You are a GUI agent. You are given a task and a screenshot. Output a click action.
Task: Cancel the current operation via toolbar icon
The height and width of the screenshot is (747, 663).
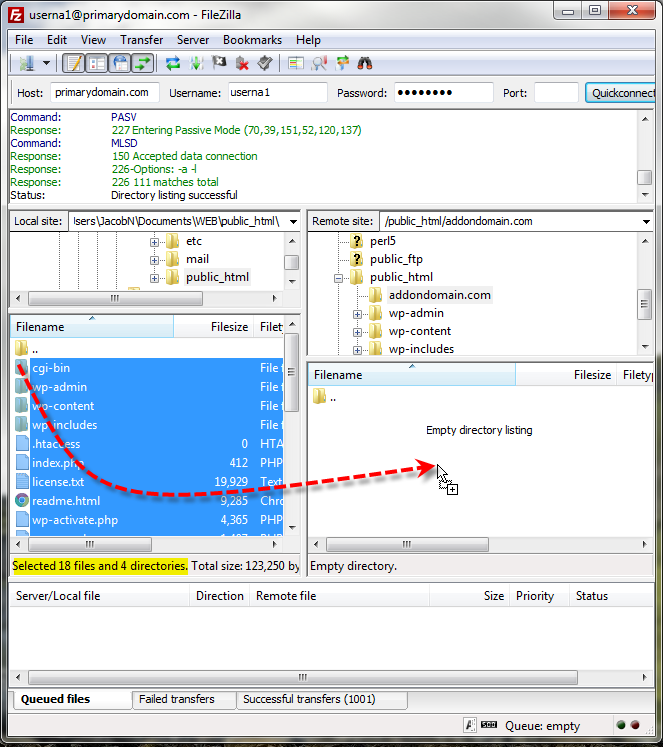tap(219, 63)
